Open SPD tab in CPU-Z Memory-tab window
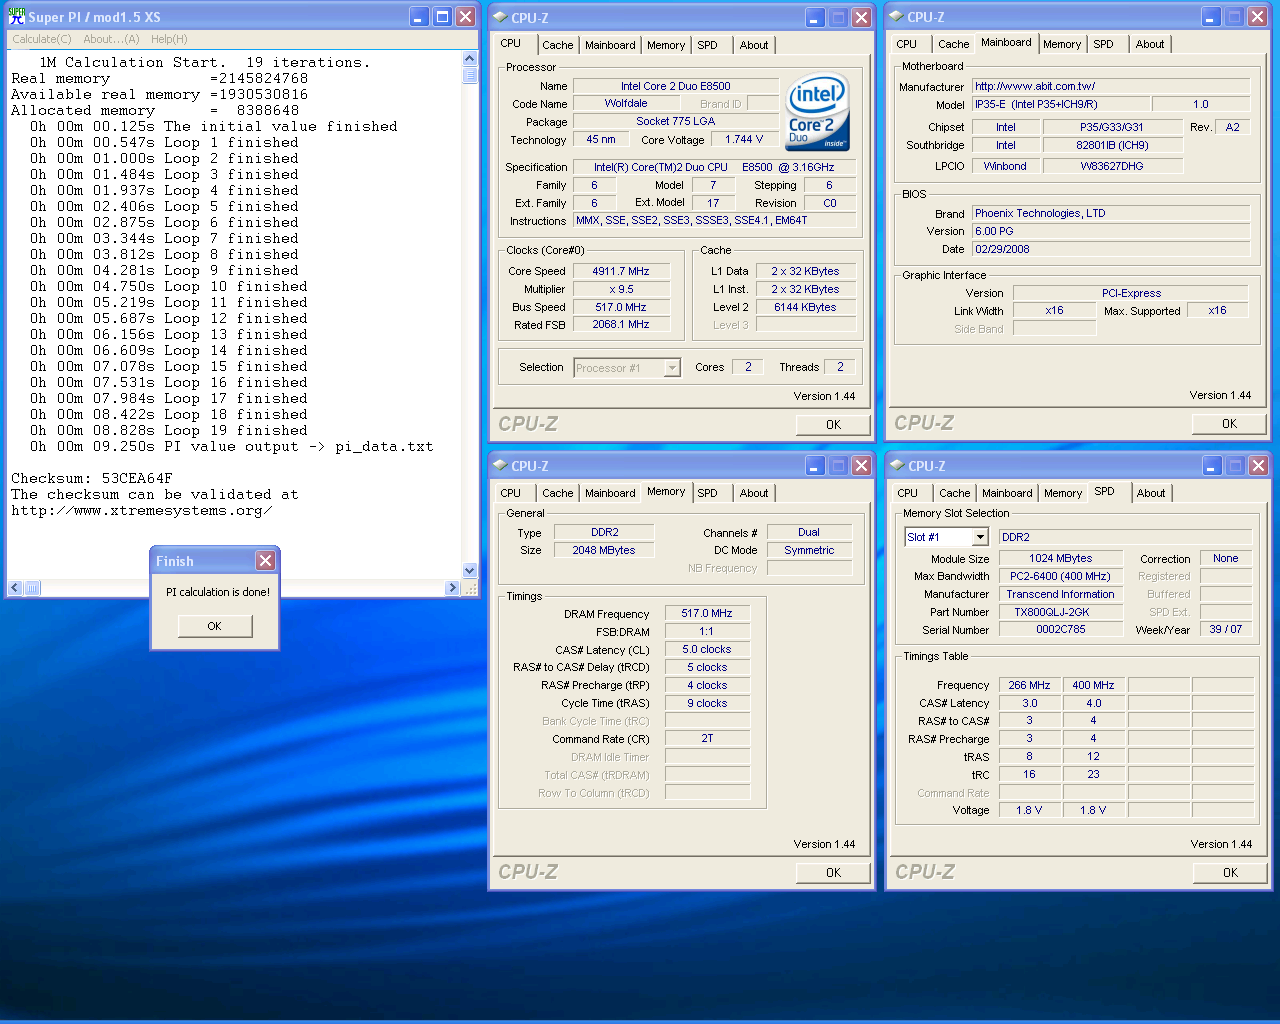 (x=707, y=493)
